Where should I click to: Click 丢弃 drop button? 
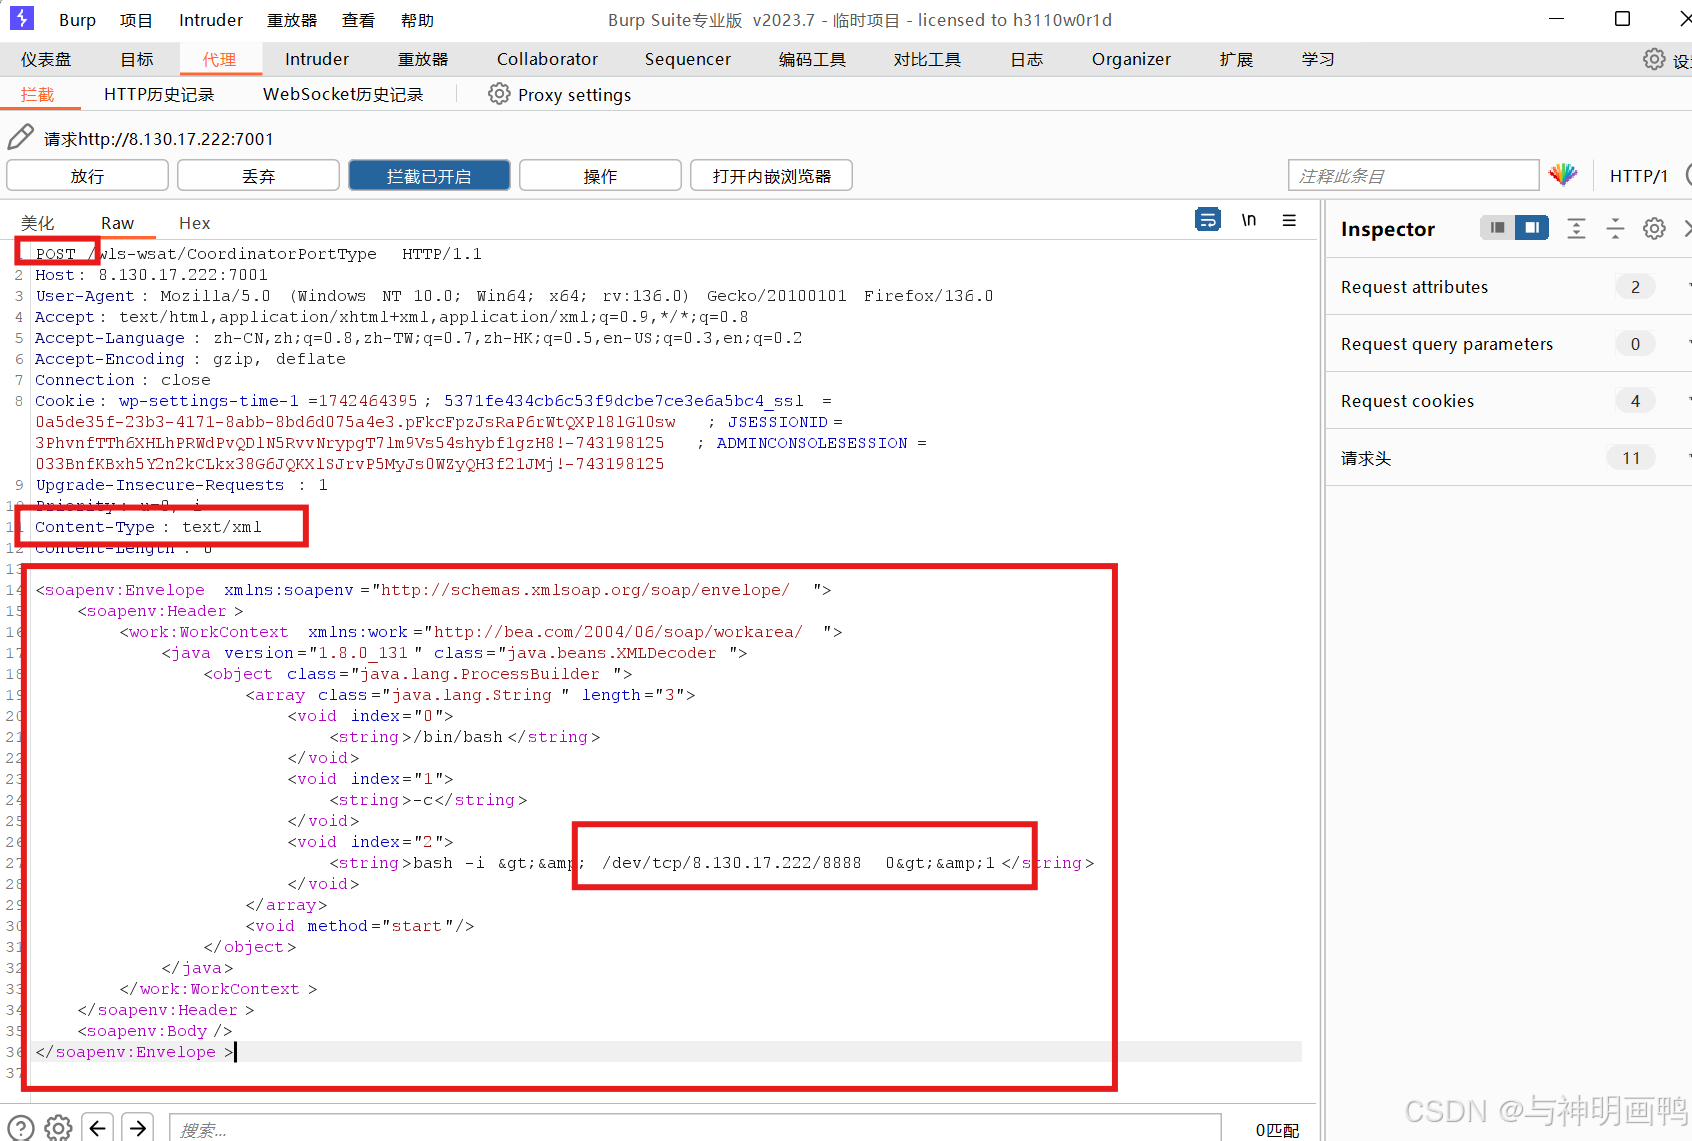[x=258, y=175]
